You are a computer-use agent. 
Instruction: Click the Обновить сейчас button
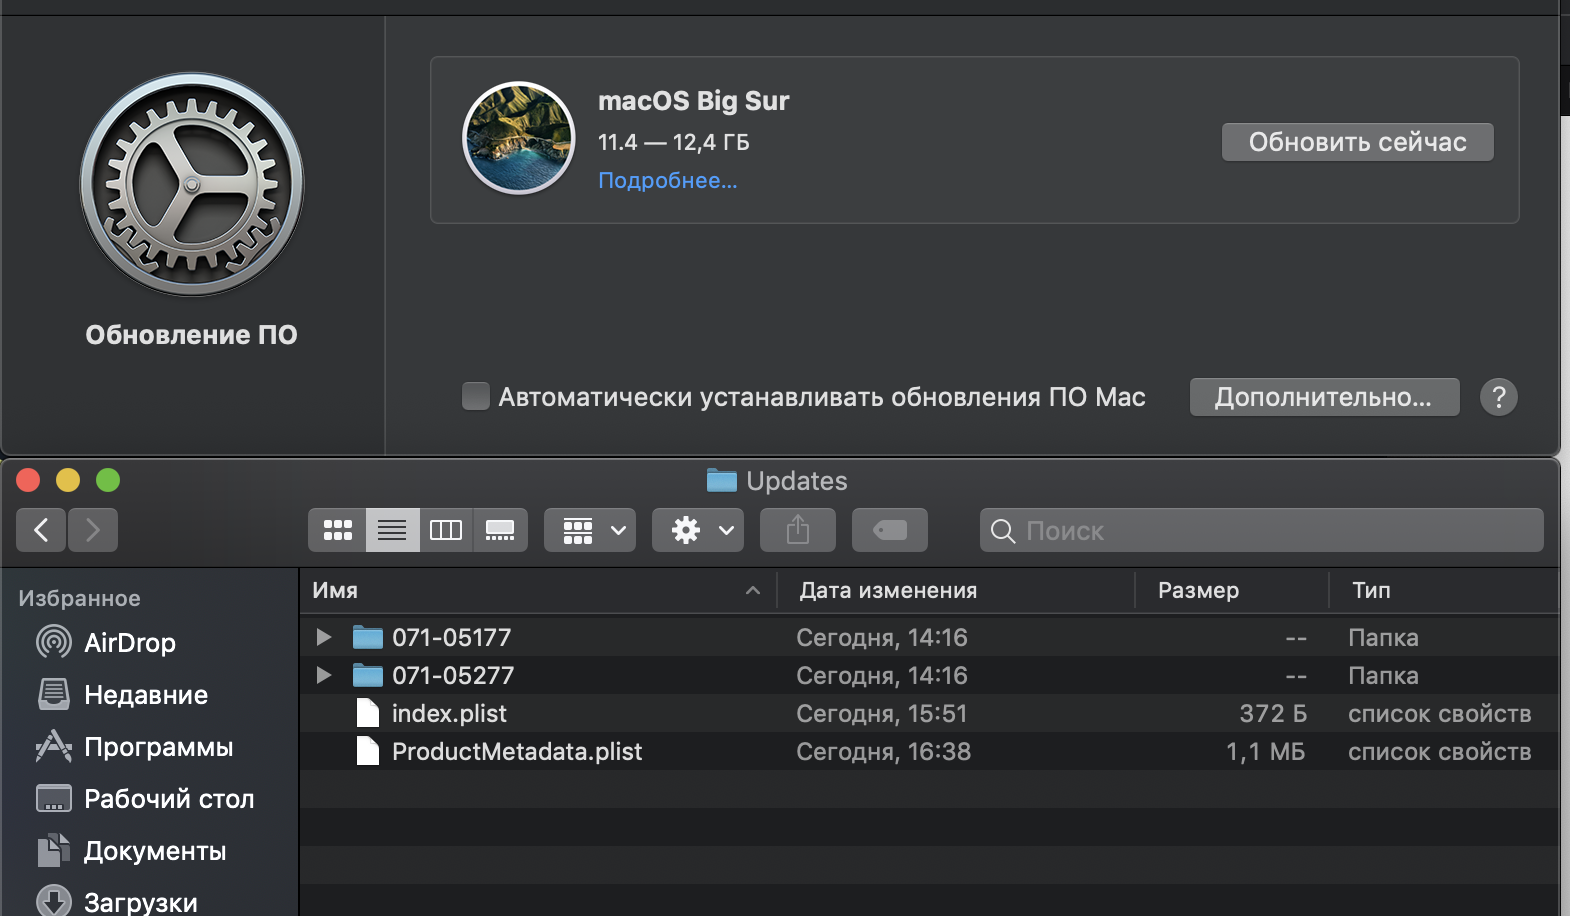click(1357, 142)
